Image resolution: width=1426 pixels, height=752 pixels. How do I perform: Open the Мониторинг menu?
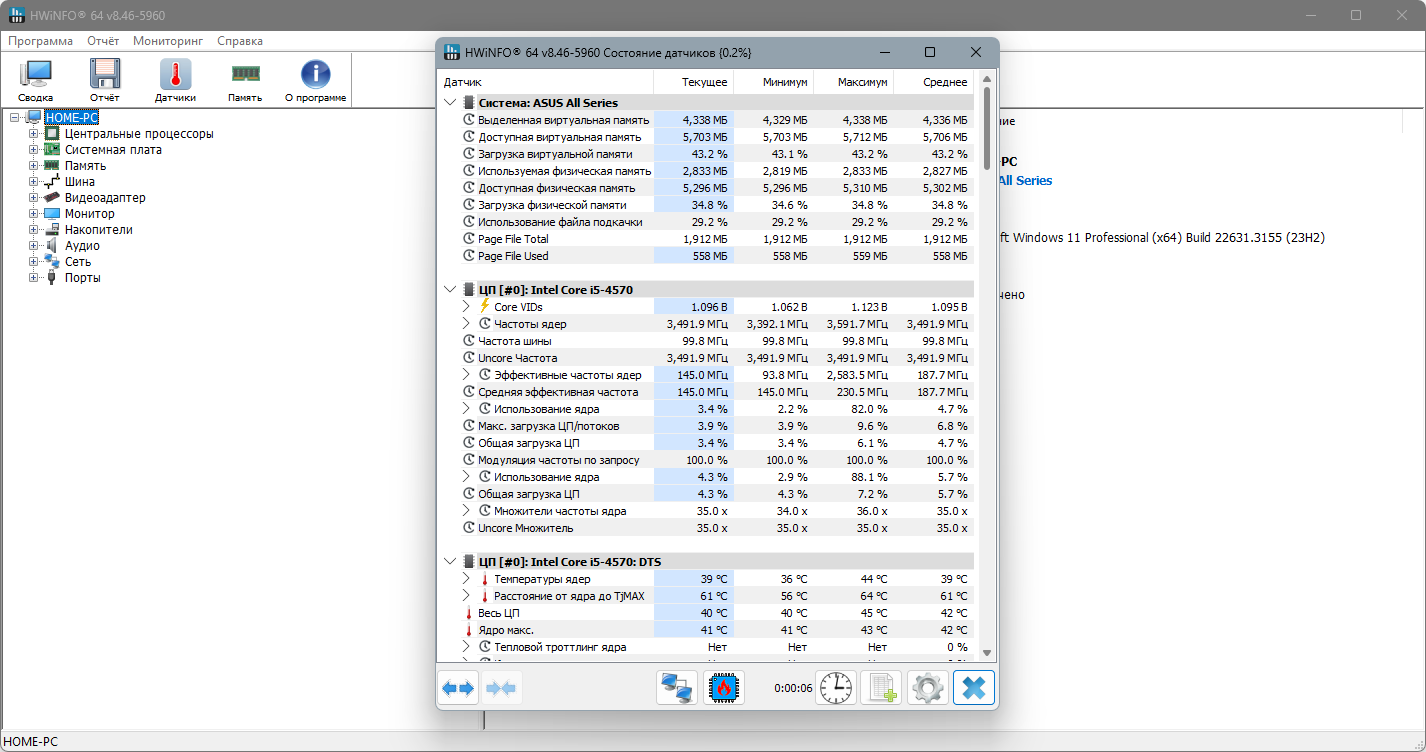[168, 41]
